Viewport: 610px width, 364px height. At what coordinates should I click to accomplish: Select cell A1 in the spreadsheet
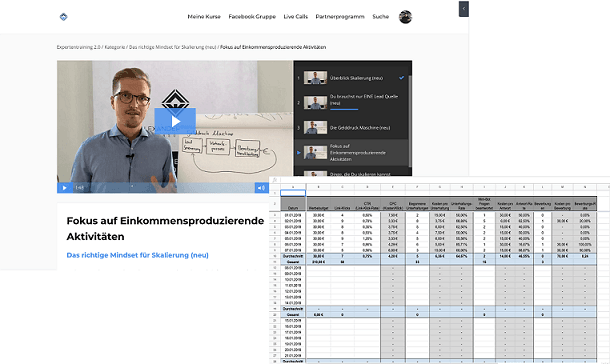click(x=293, y=193)
